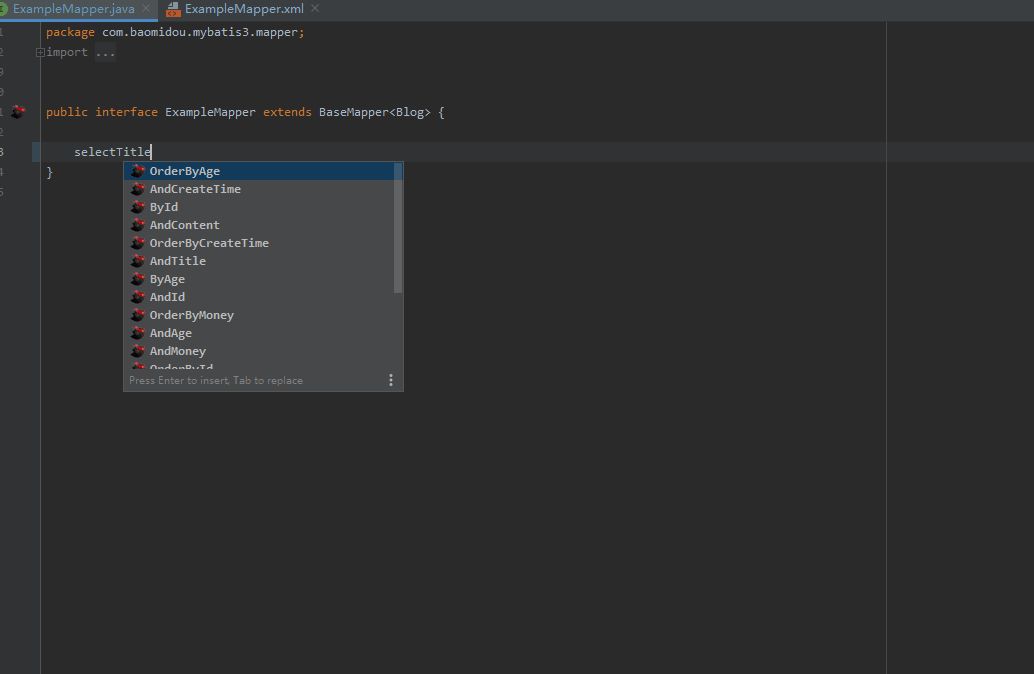
Task: Click the collapsed import ellipsis placeholder
Action: [x=105, y=52]
